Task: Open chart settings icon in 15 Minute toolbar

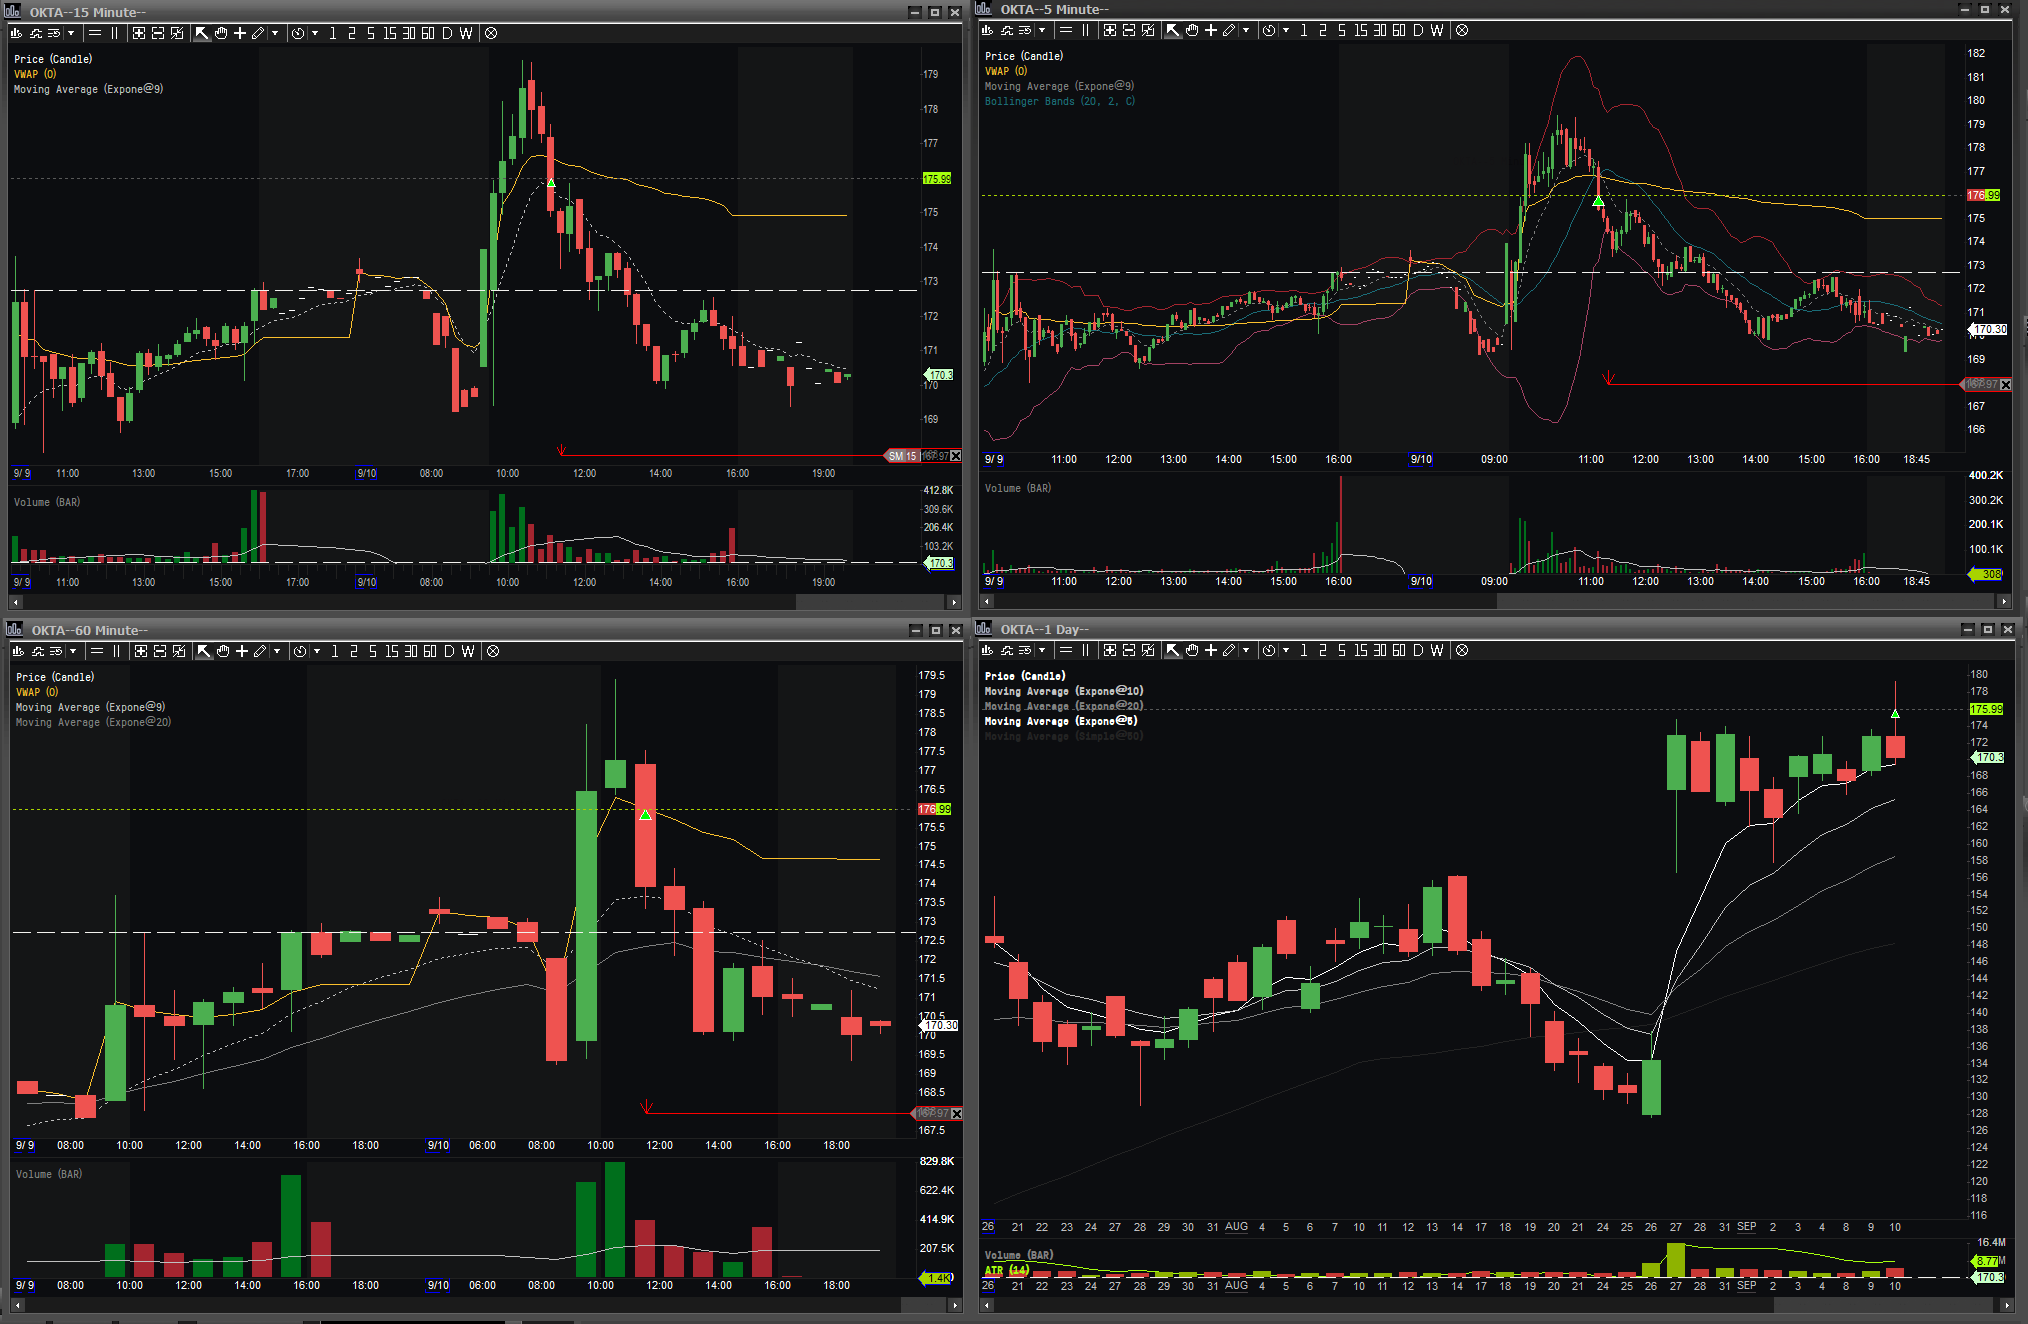Action: (x=55, y=33)
